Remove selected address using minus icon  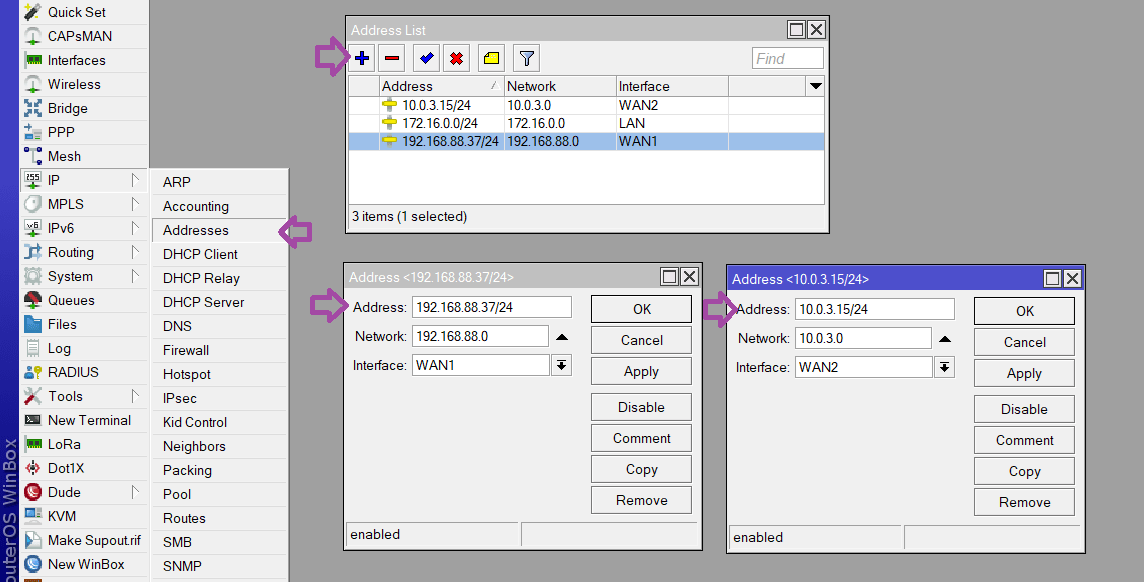click(x=391, y=57)
